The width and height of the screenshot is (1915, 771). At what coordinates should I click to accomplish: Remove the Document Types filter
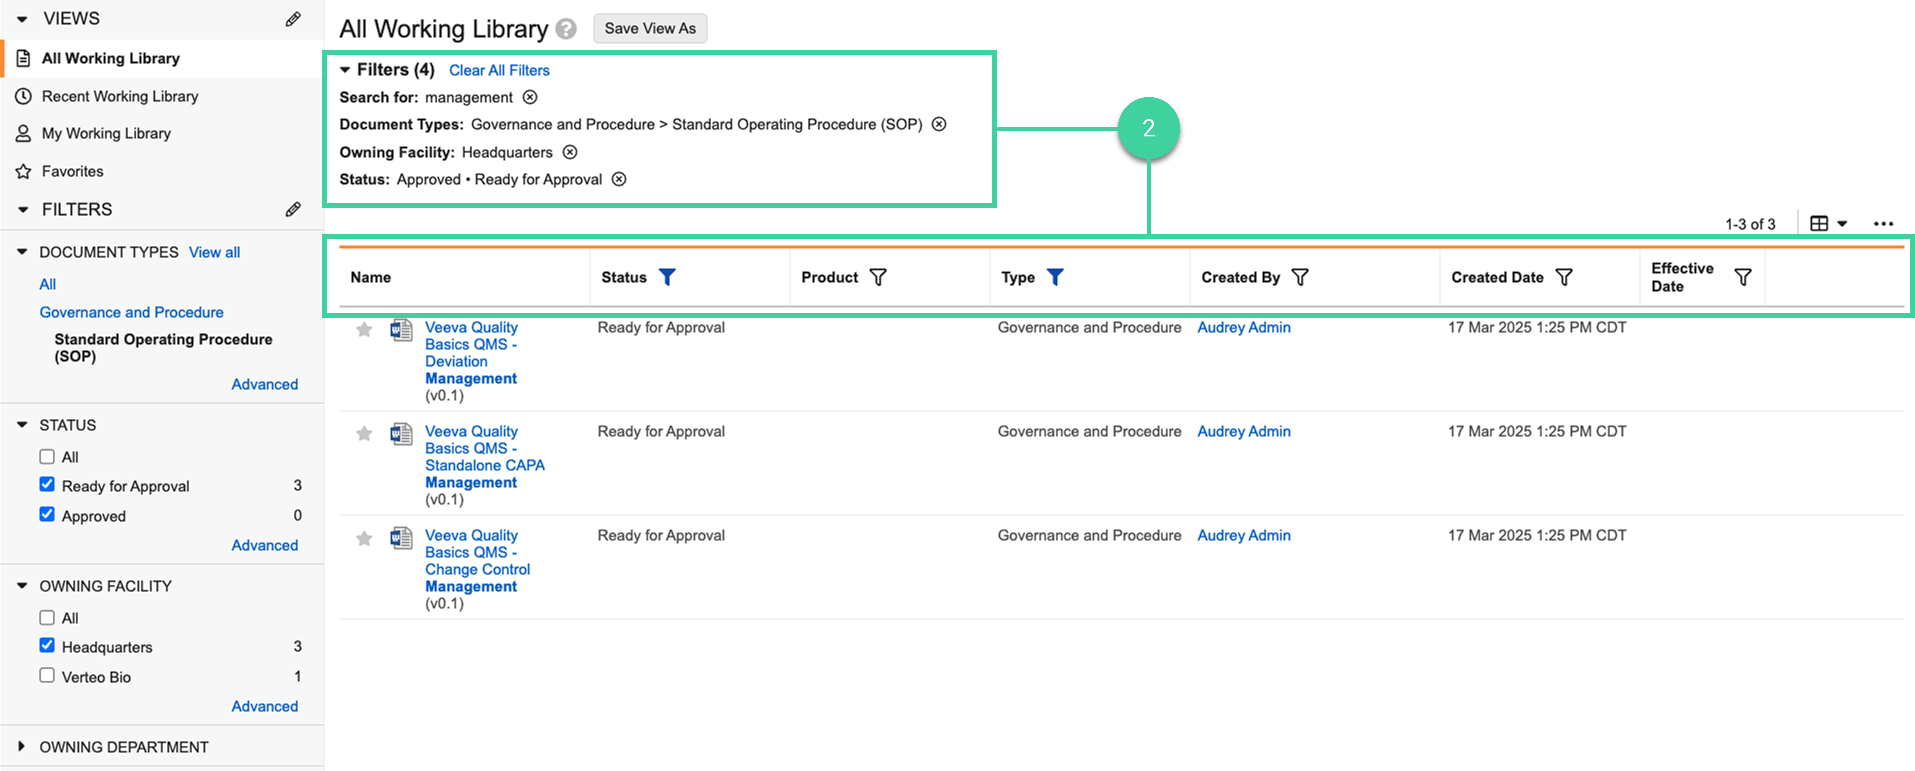(939, 124)
